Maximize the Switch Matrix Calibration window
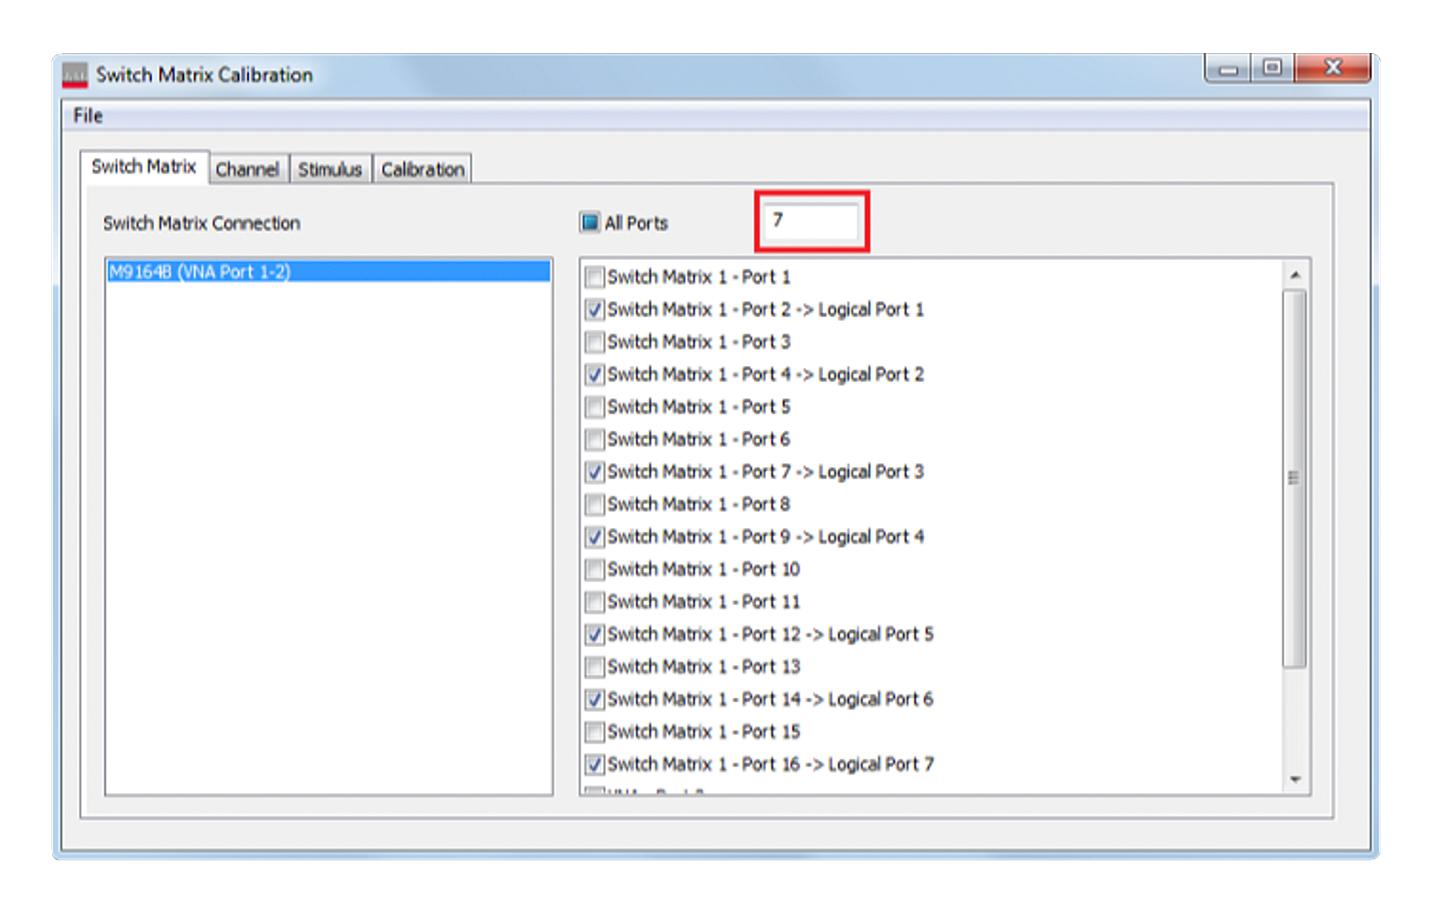The width and height of the screenshot is (1432, 911). (x=1272, y=69)
